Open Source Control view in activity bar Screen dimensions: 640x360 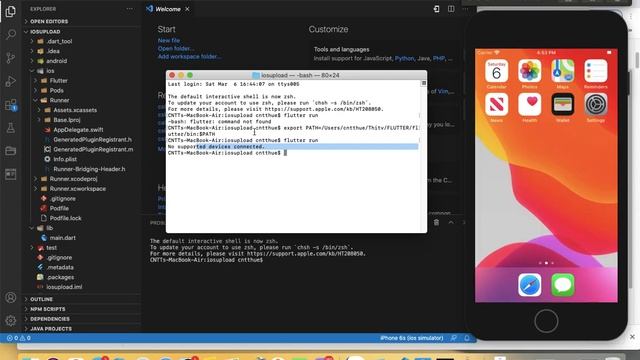tap(11, 58)
